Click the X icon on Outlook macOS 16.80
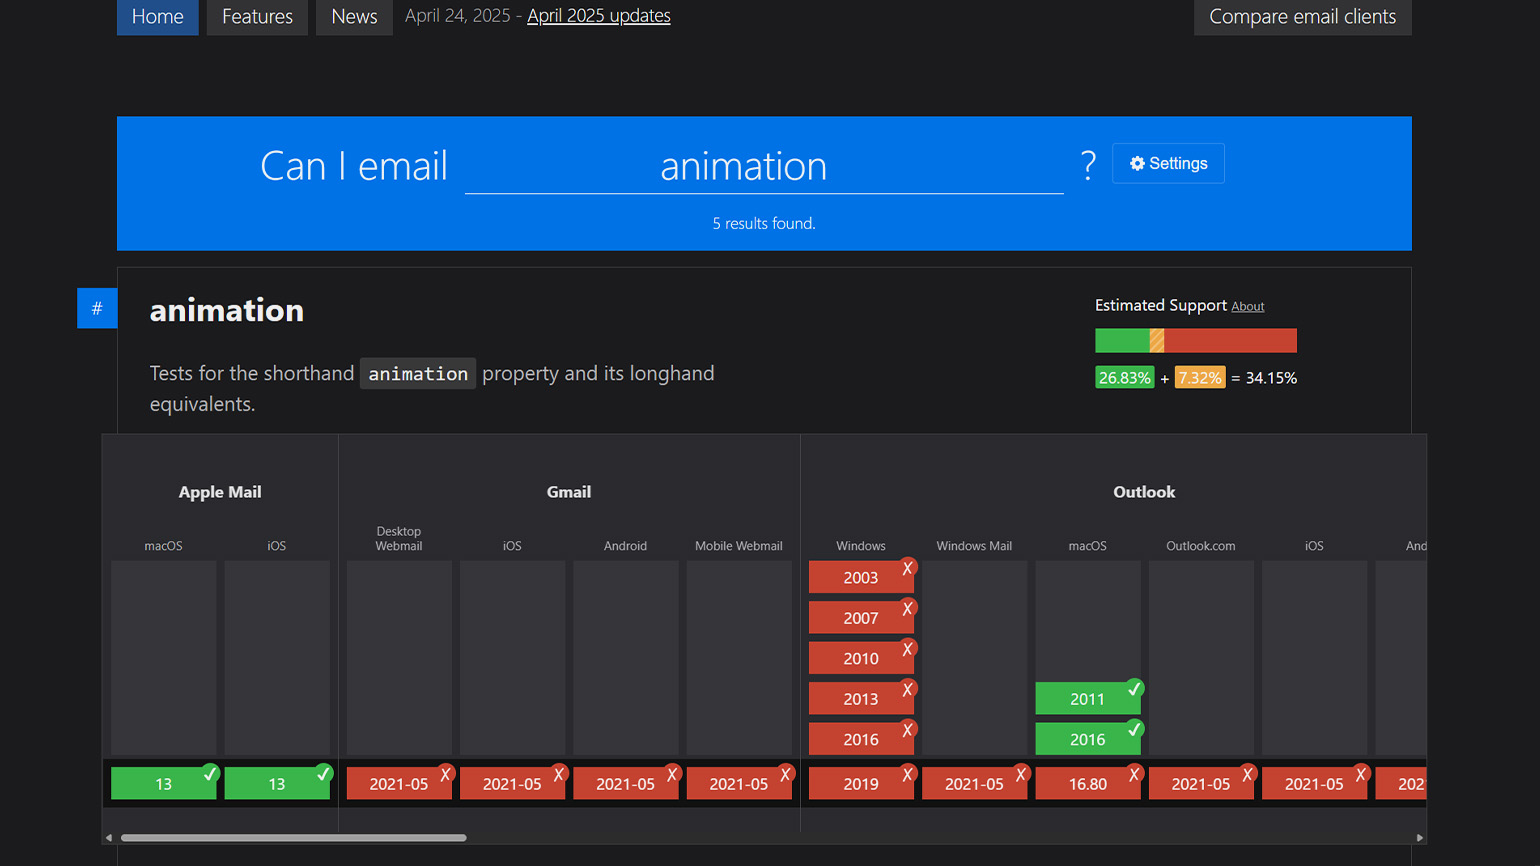Screen dimensions: 1540x866 coord(1134,773)
